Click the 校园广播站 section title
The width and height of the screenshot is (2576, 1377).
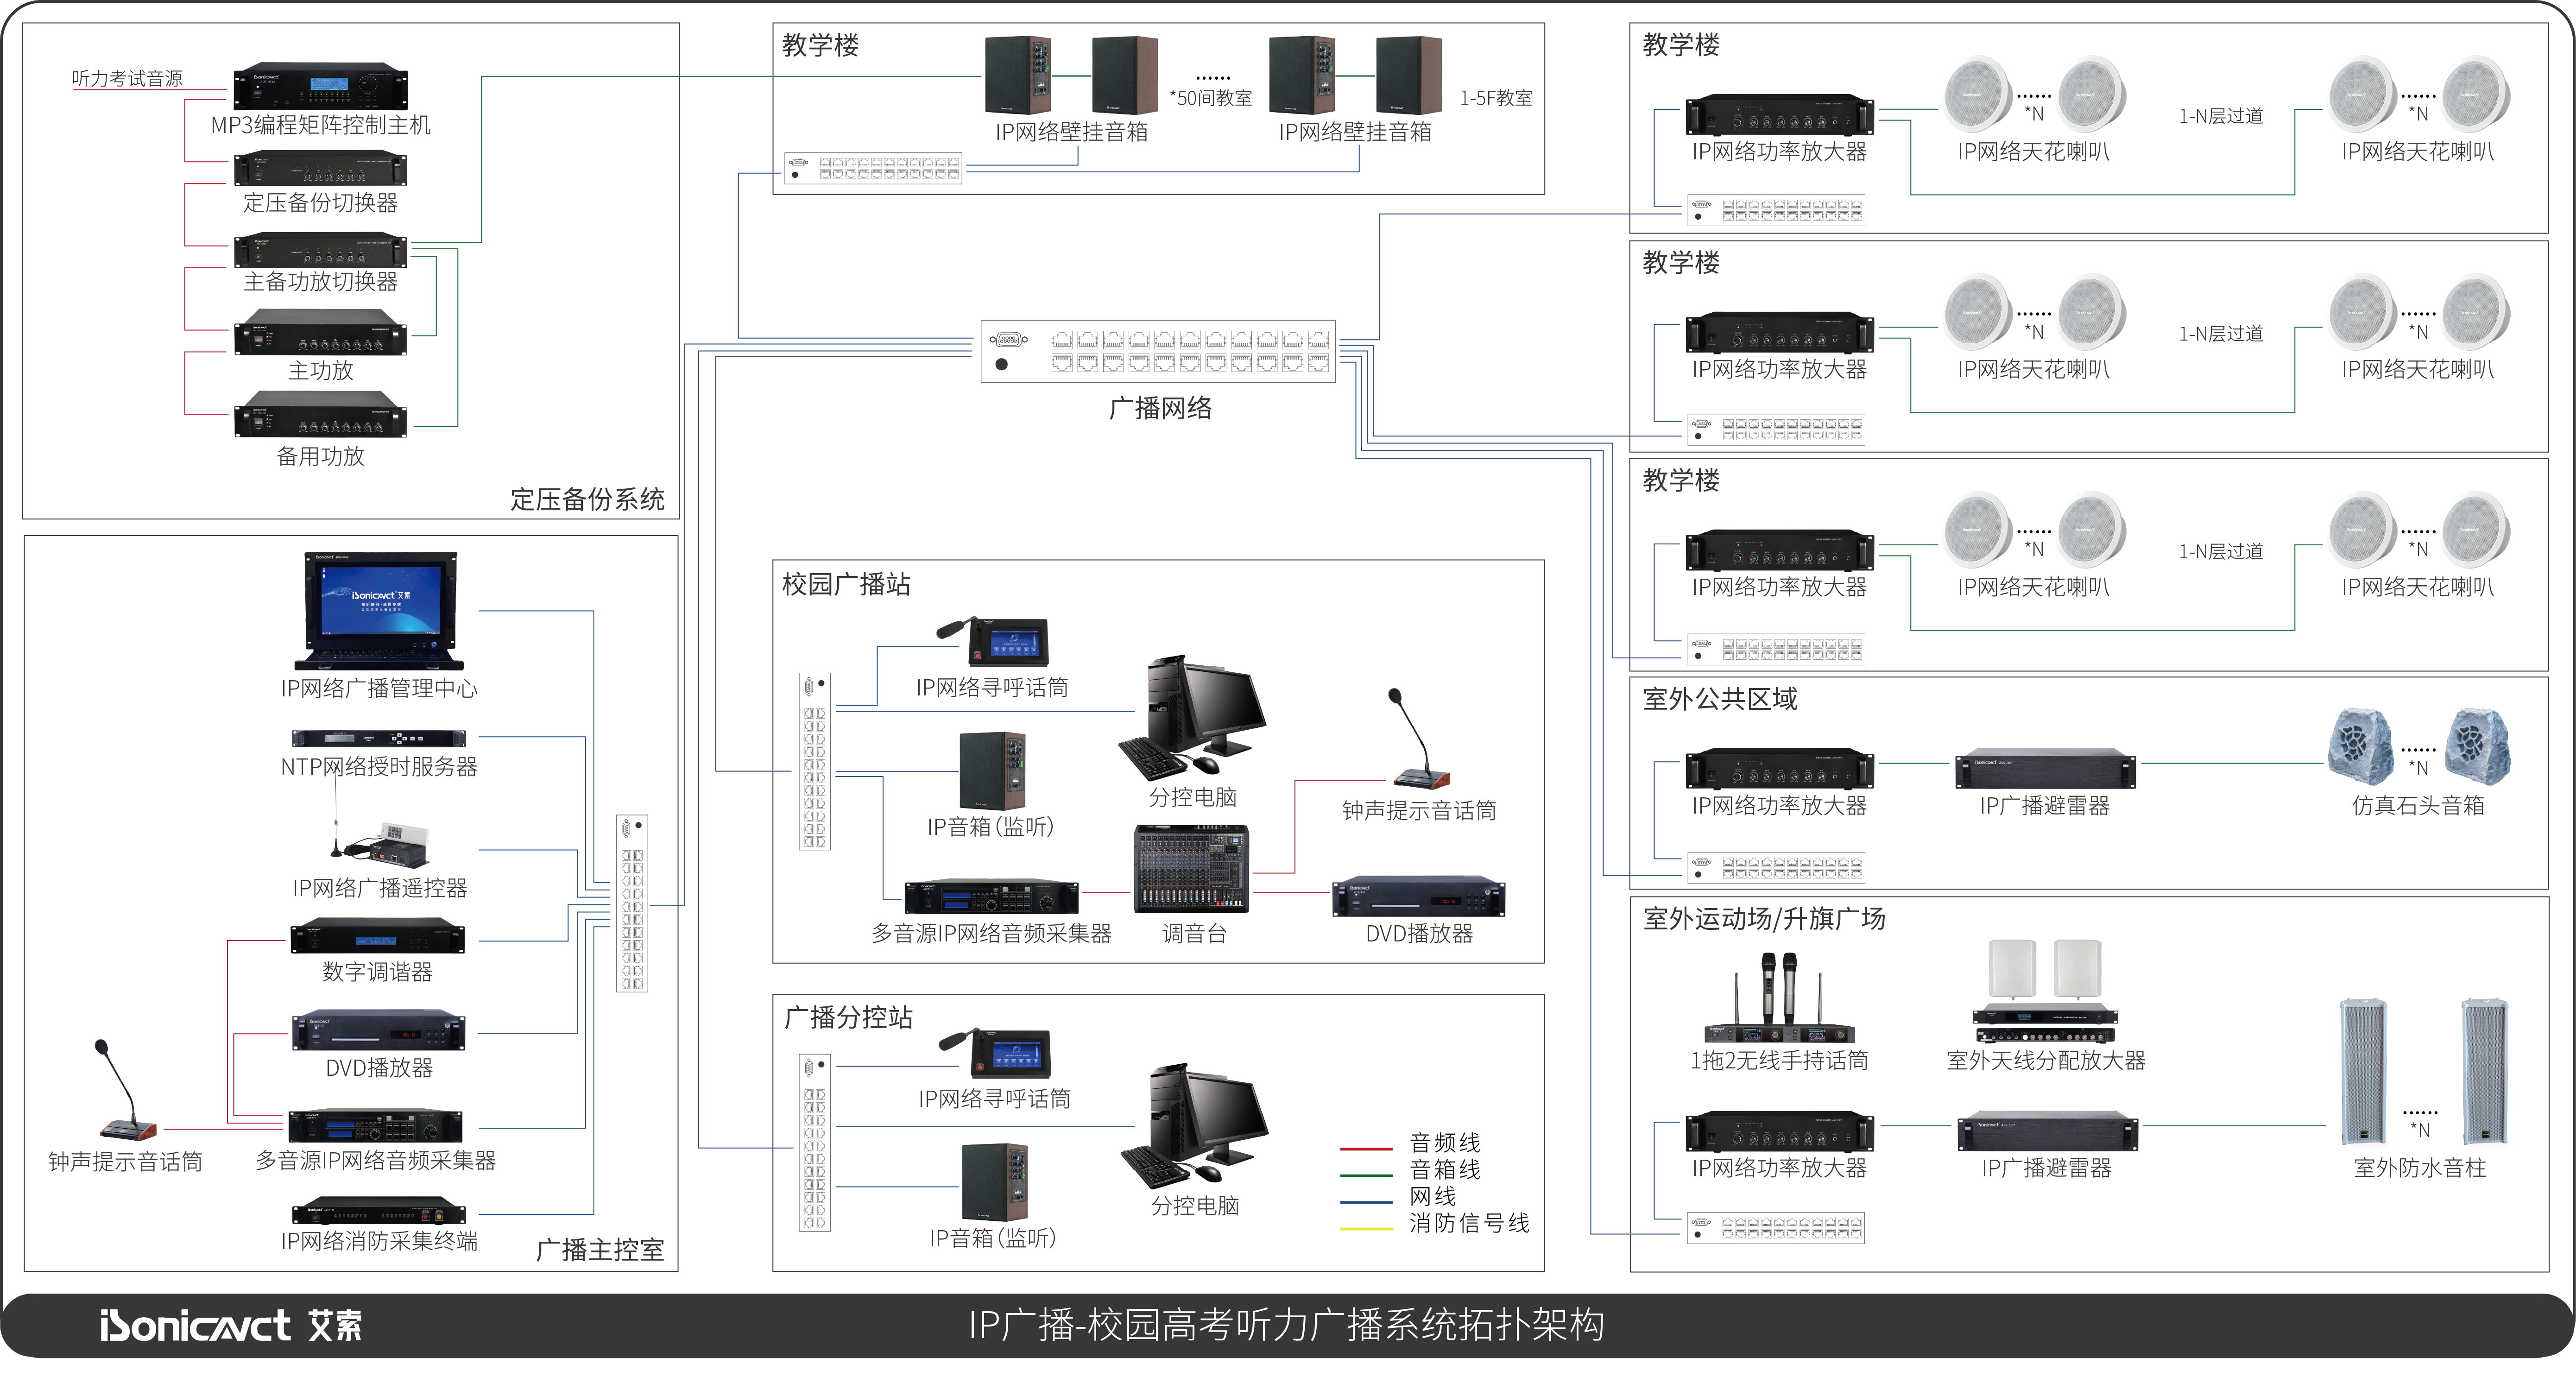click(846, 584)
